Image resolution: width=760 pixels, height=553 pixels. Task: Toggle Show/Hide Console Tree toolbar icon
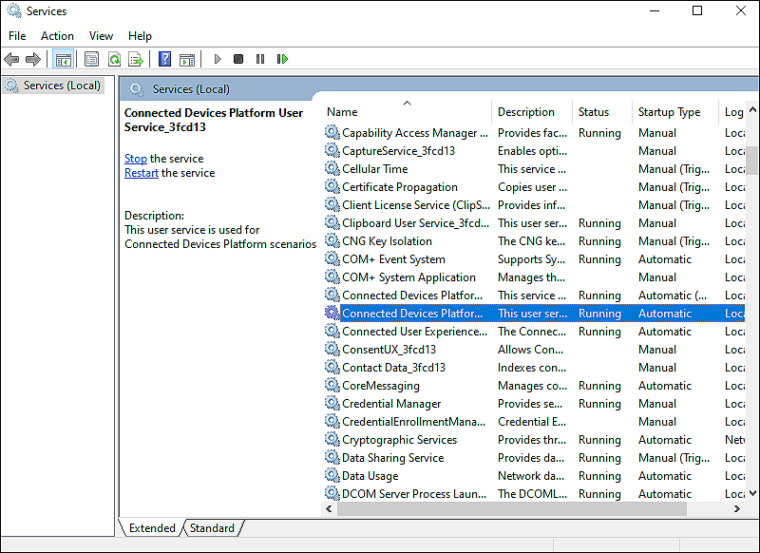tap(63, 60)
